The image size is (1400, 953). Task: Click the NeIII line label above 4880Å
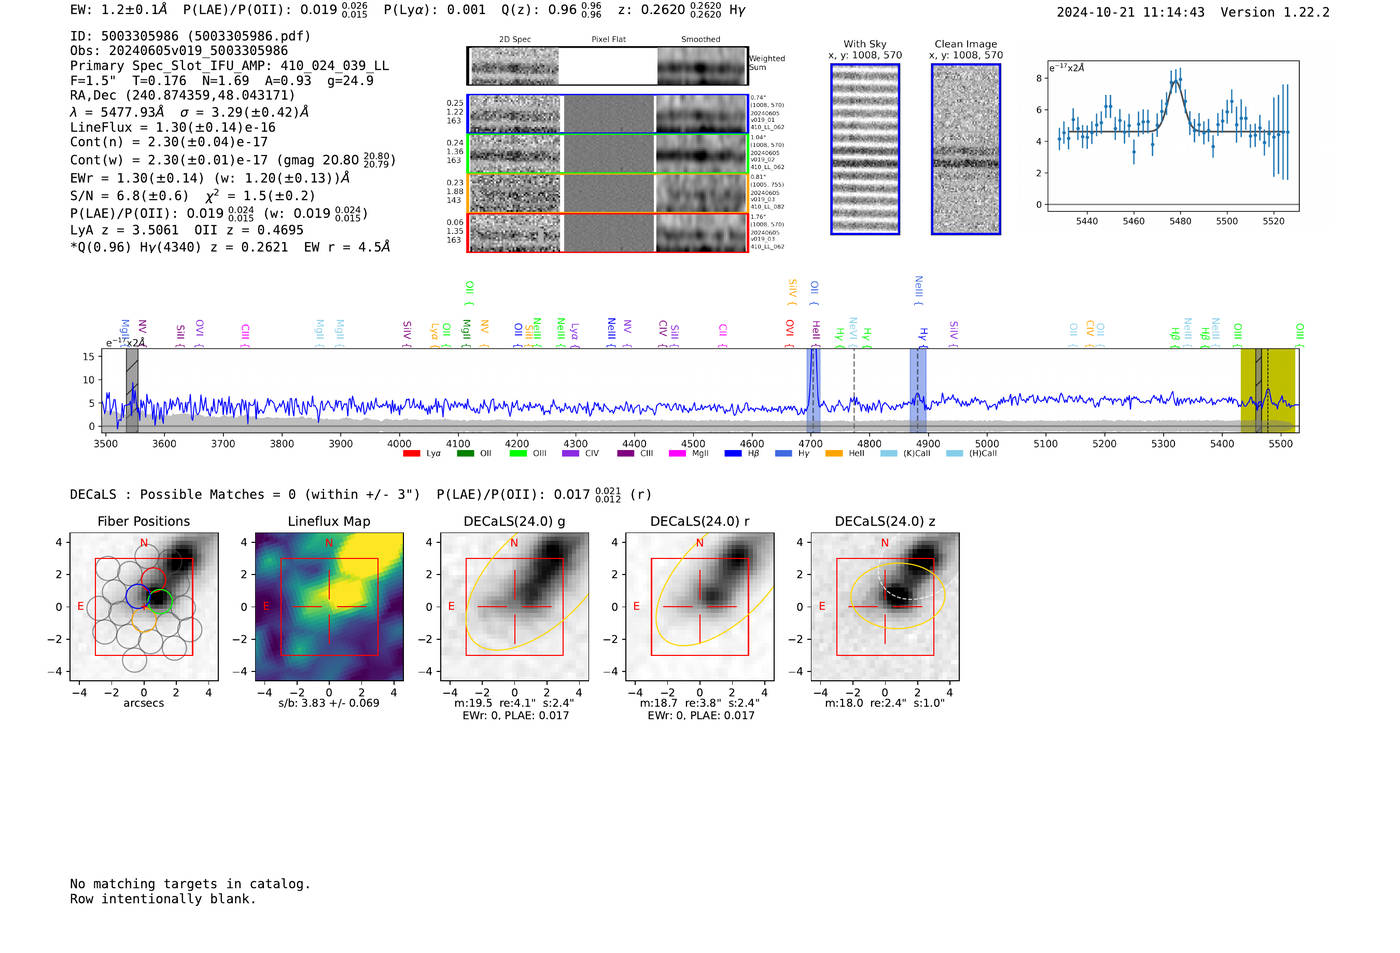[x=918, y=291]
